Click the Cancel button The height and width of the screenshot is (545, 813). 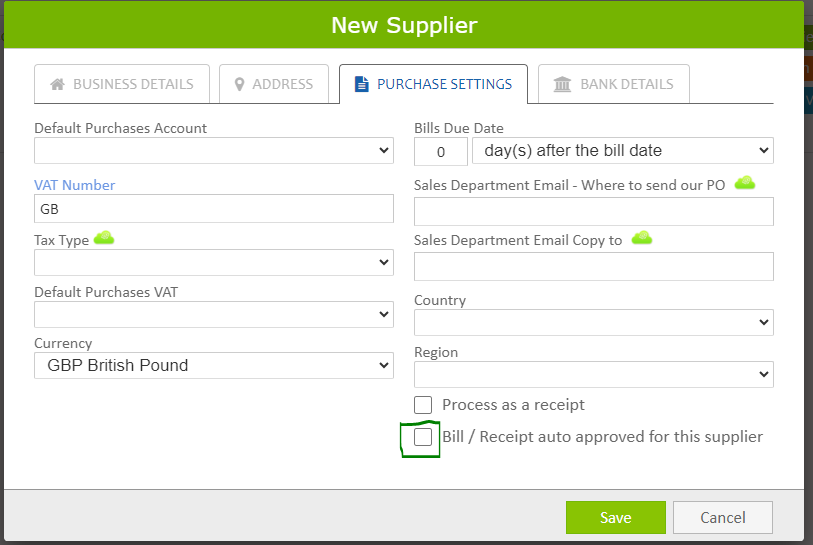click(722, 517)
